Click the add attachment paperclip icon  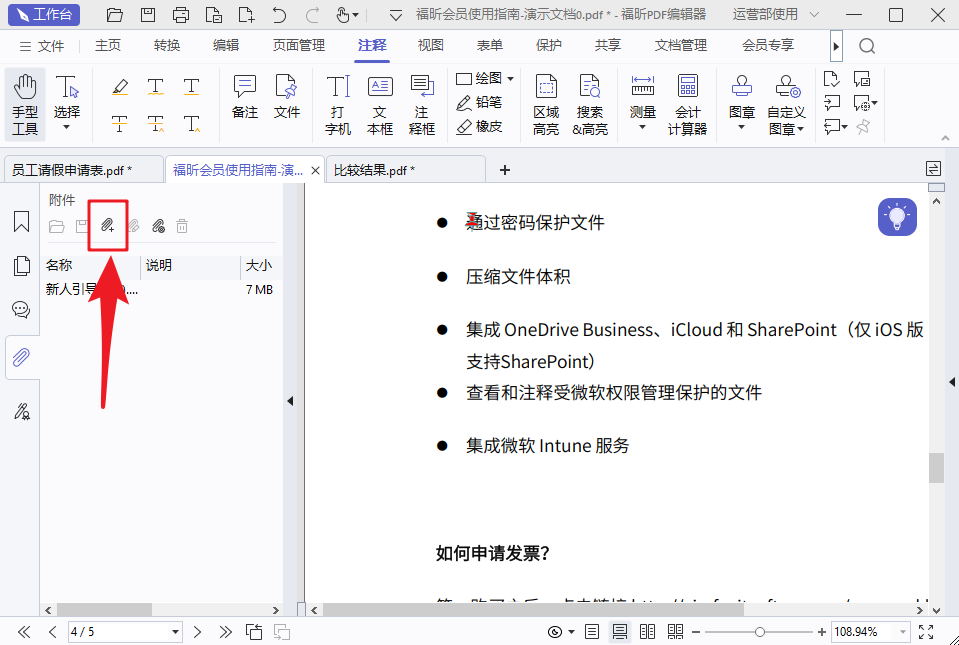tap(108, 226)
